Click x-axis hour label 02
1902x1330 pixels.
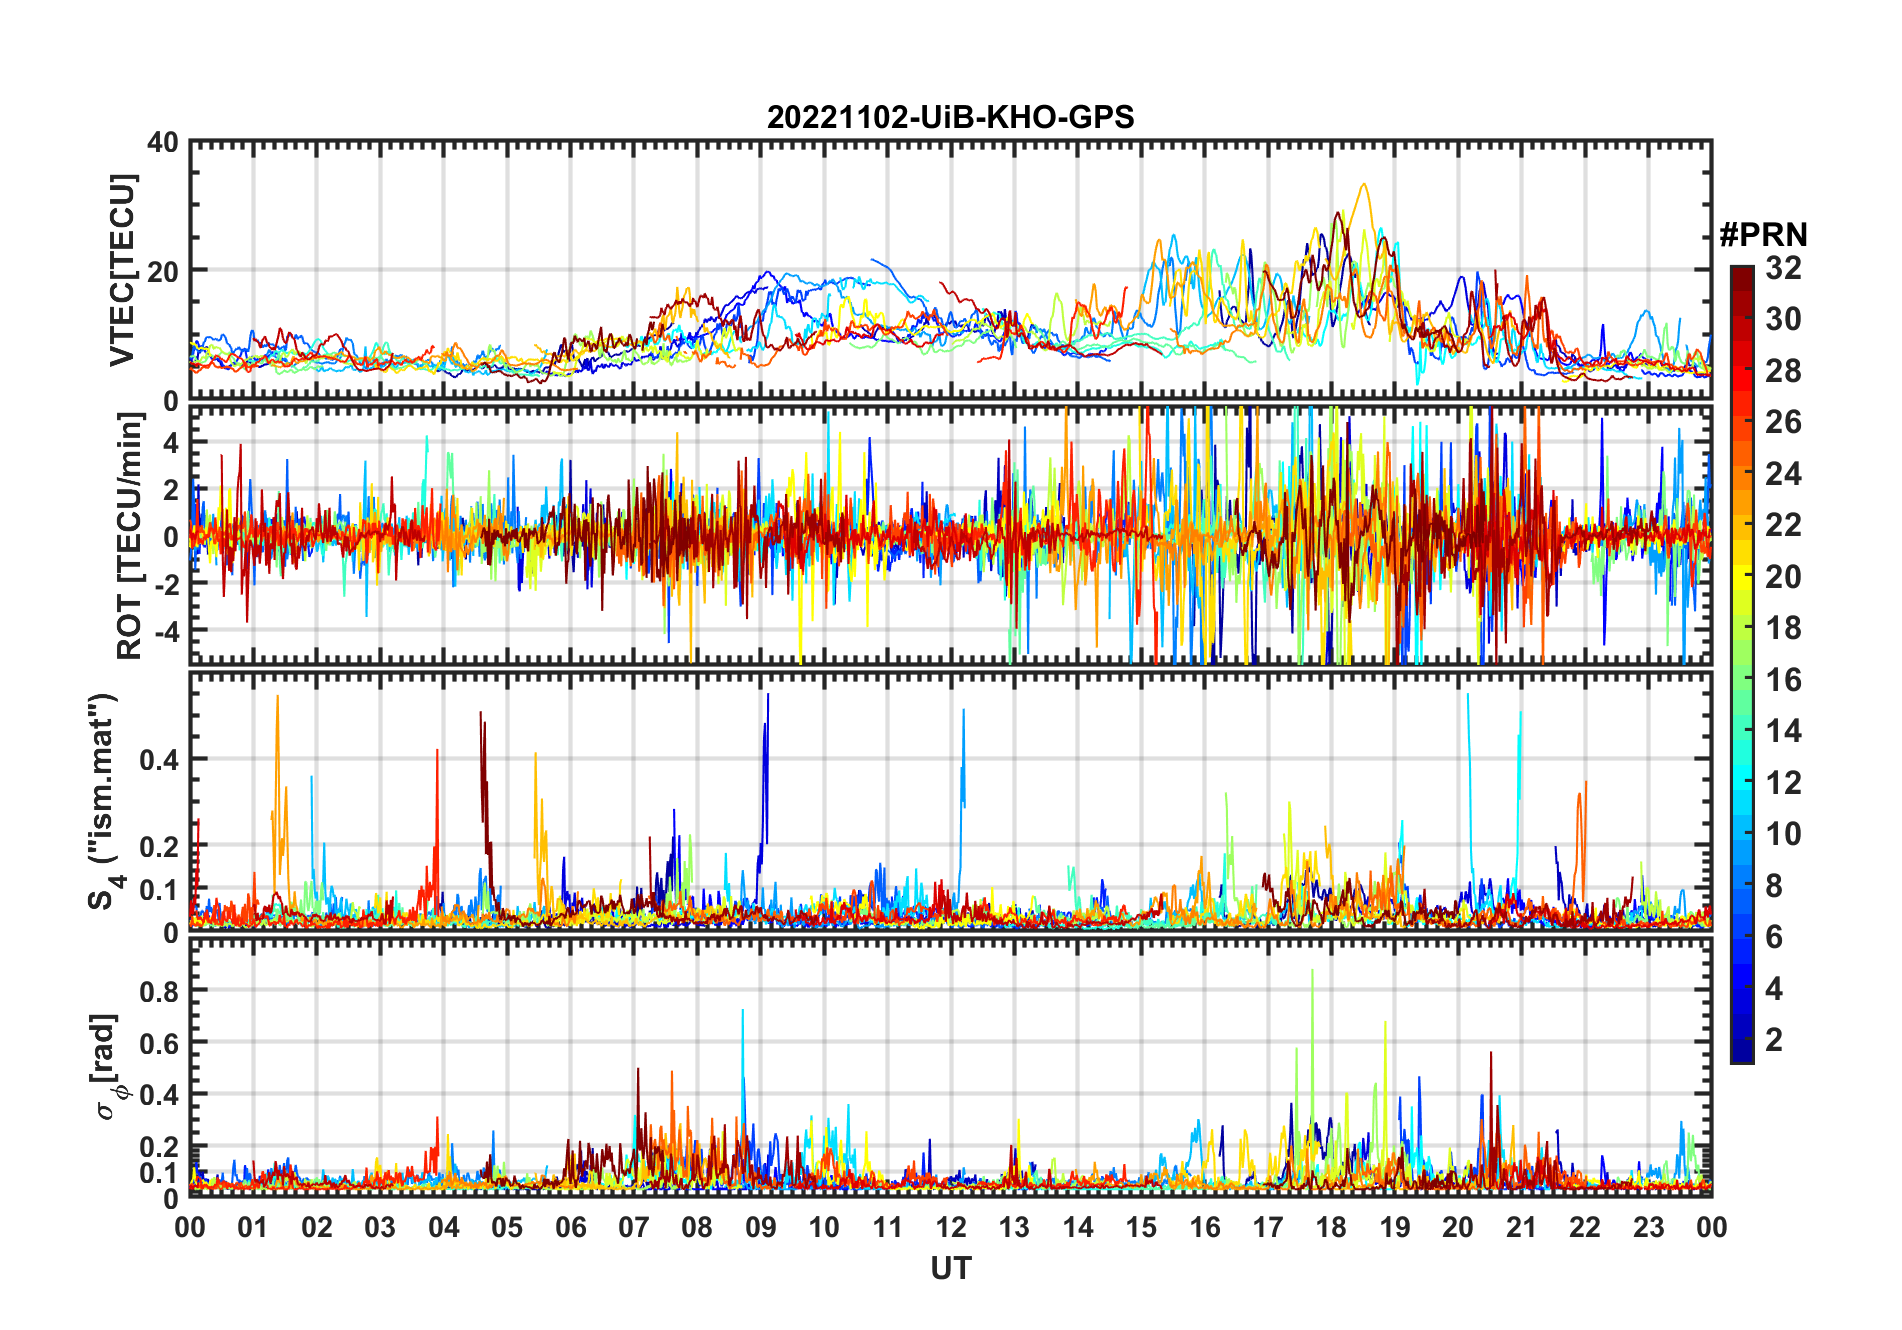coord(317,1227)
